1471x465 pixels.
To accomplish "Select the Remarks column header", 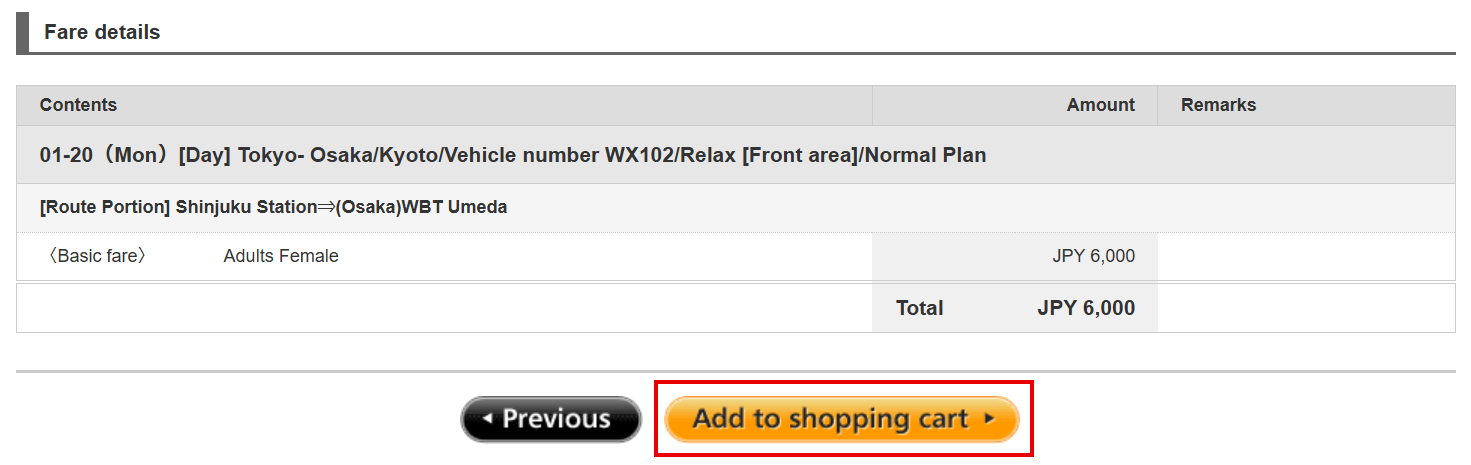I will [1218, 105].
